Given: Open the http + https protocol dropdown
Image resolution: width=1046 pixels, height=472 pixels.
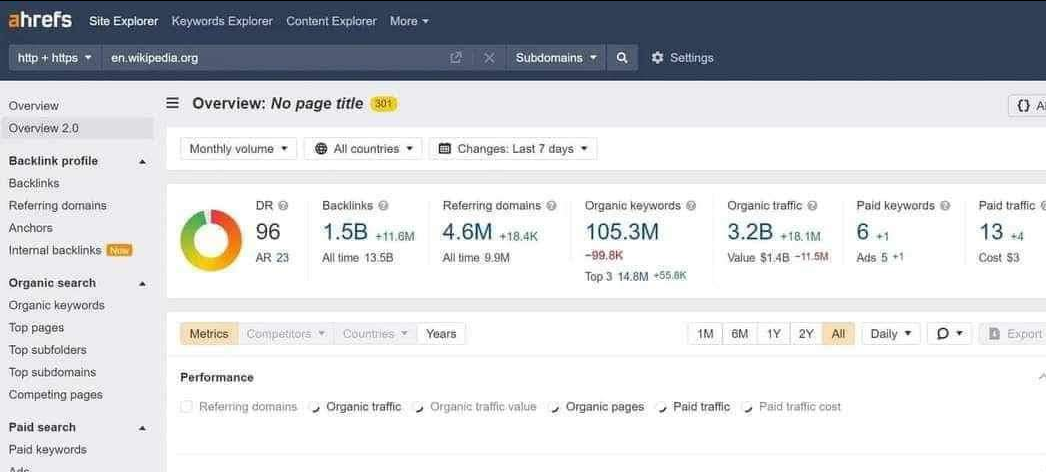Looking at the screenshot, I should point(55,58).
